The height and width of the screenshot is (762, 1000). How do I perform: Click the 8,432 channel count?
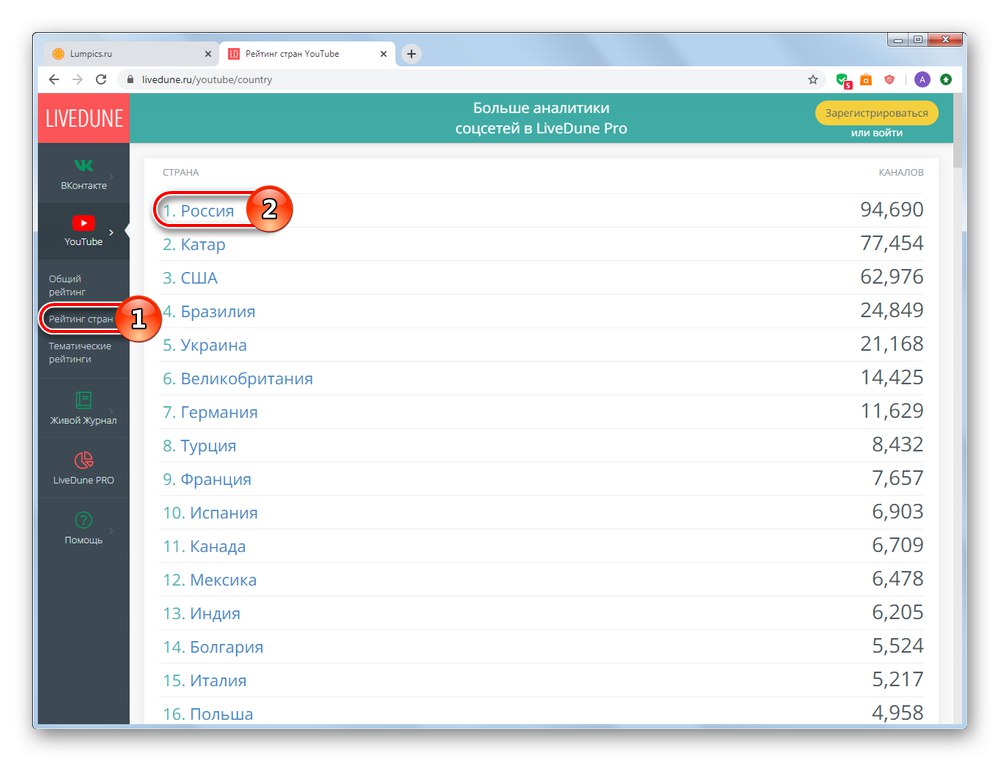click(x=897, y=444)
